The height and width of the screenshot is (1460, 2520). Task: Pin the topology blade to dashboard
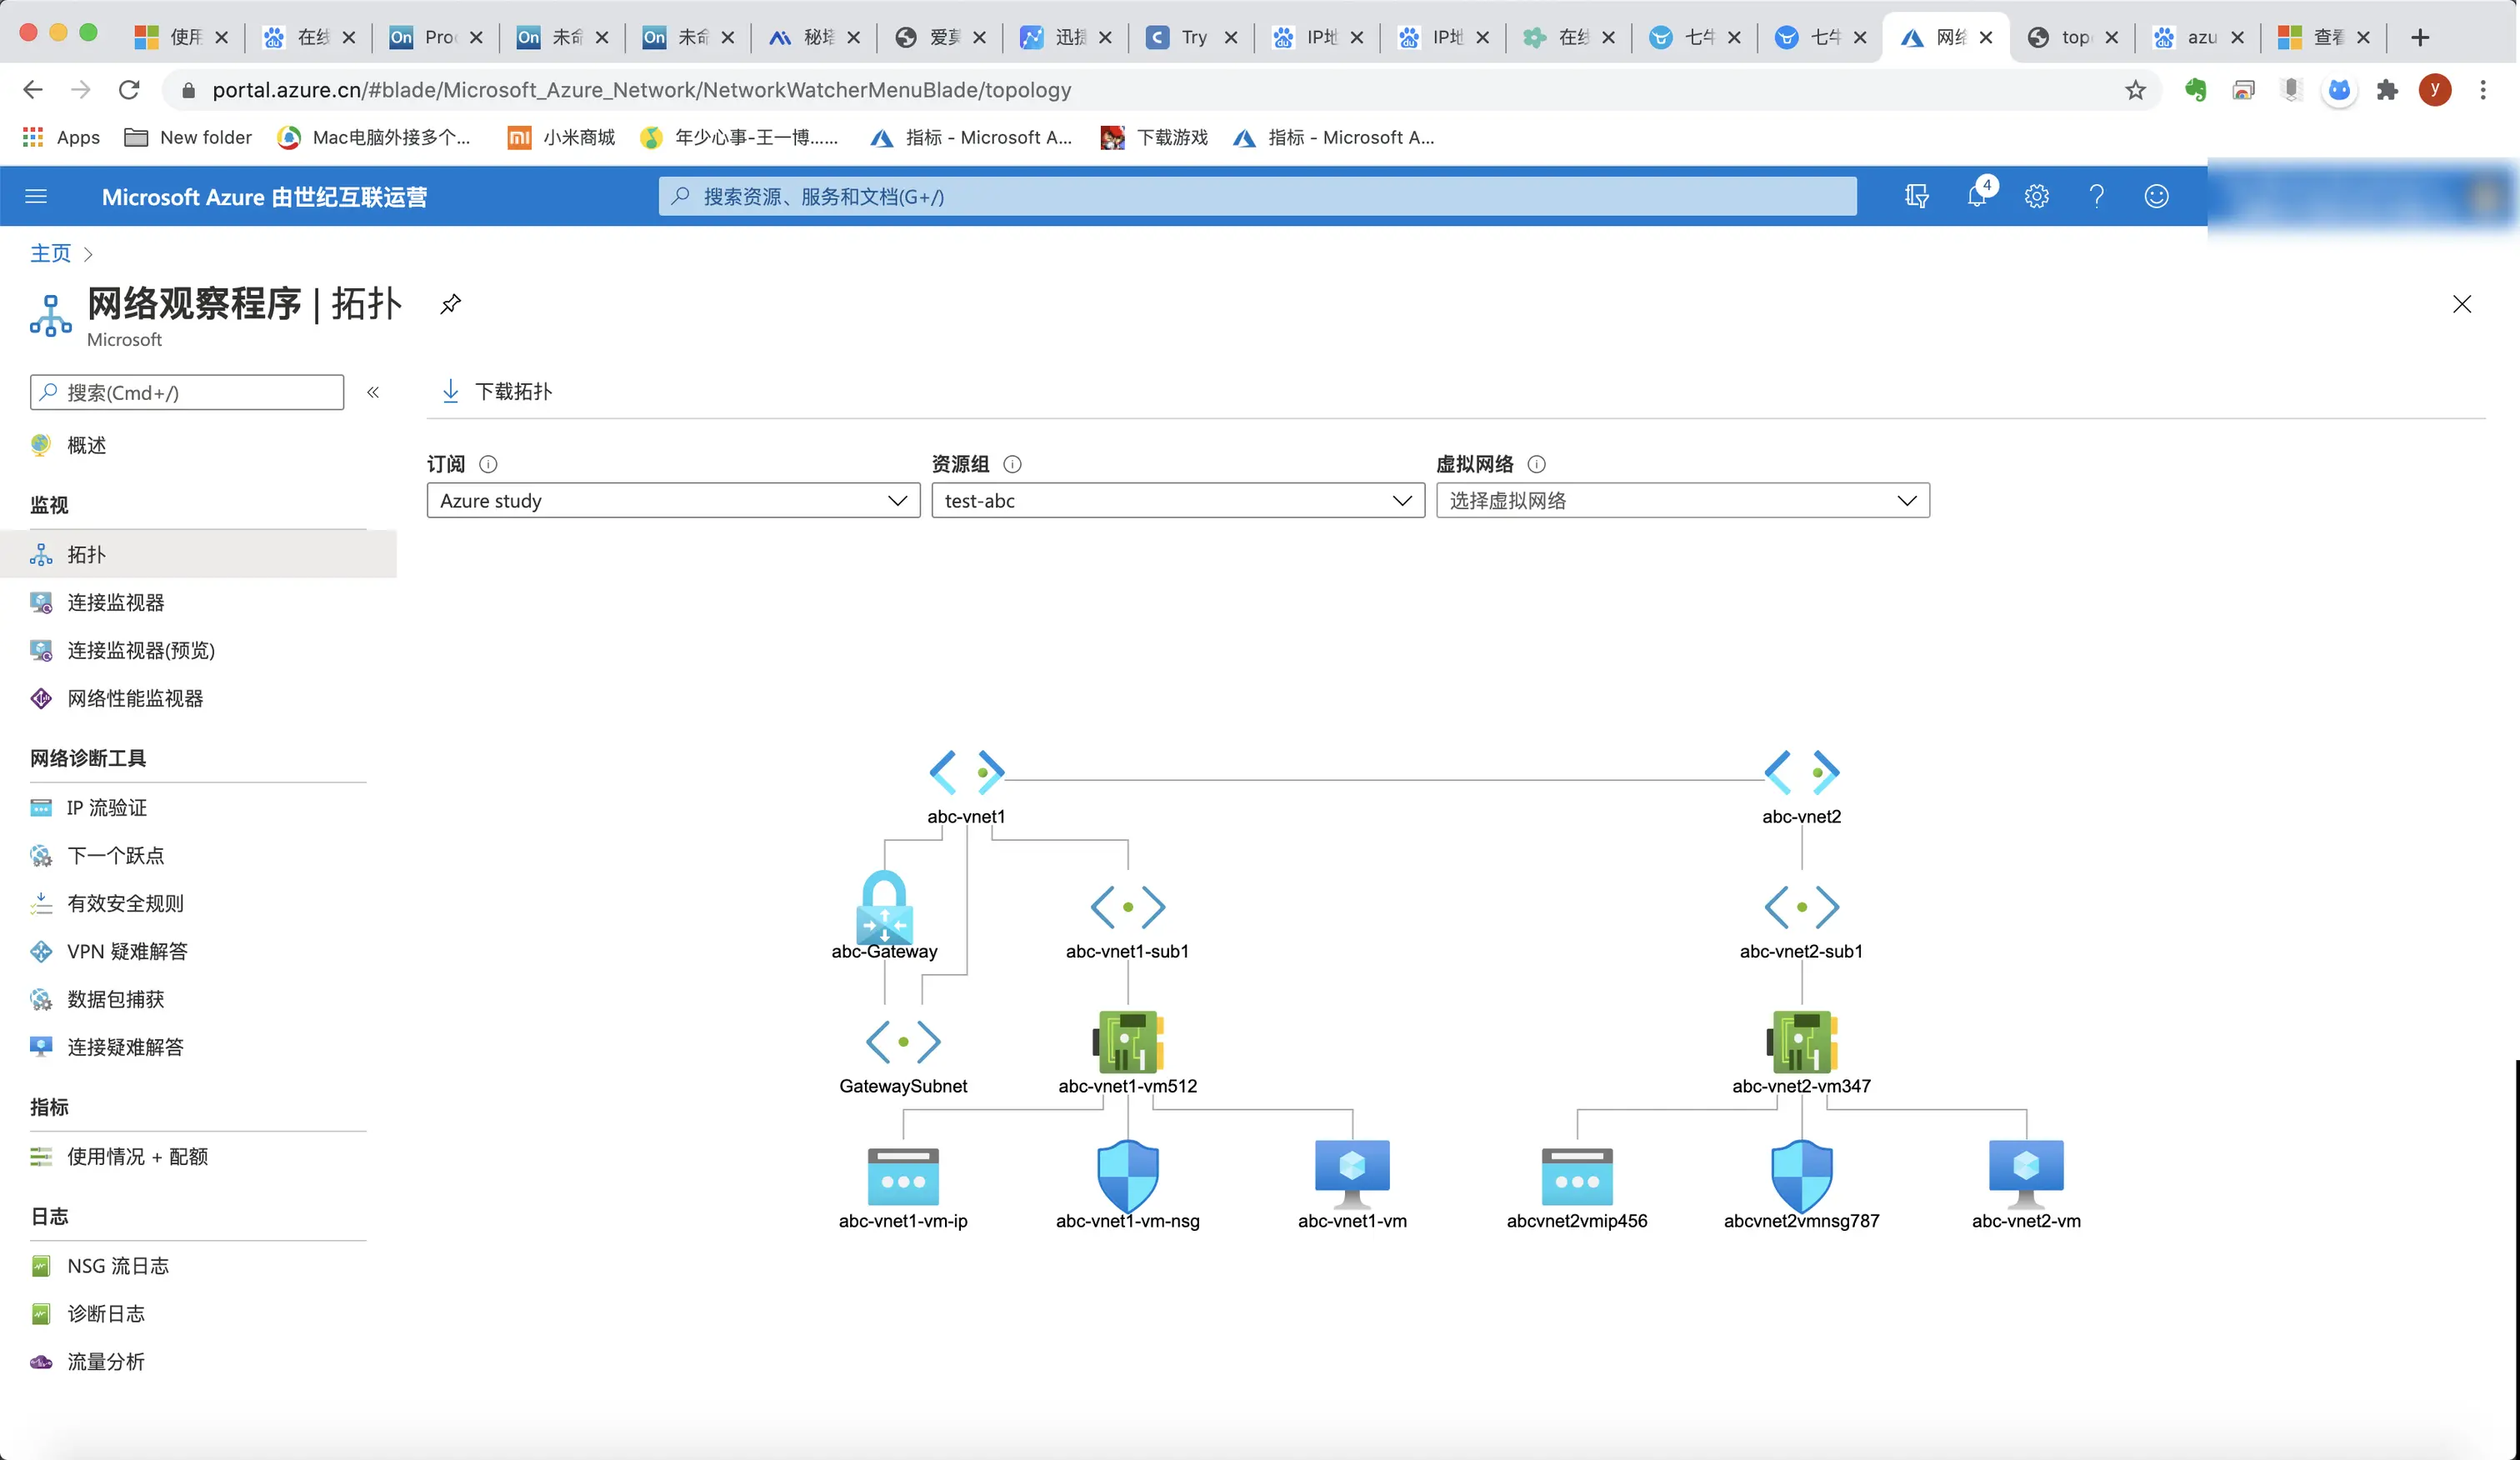point(450,303)
